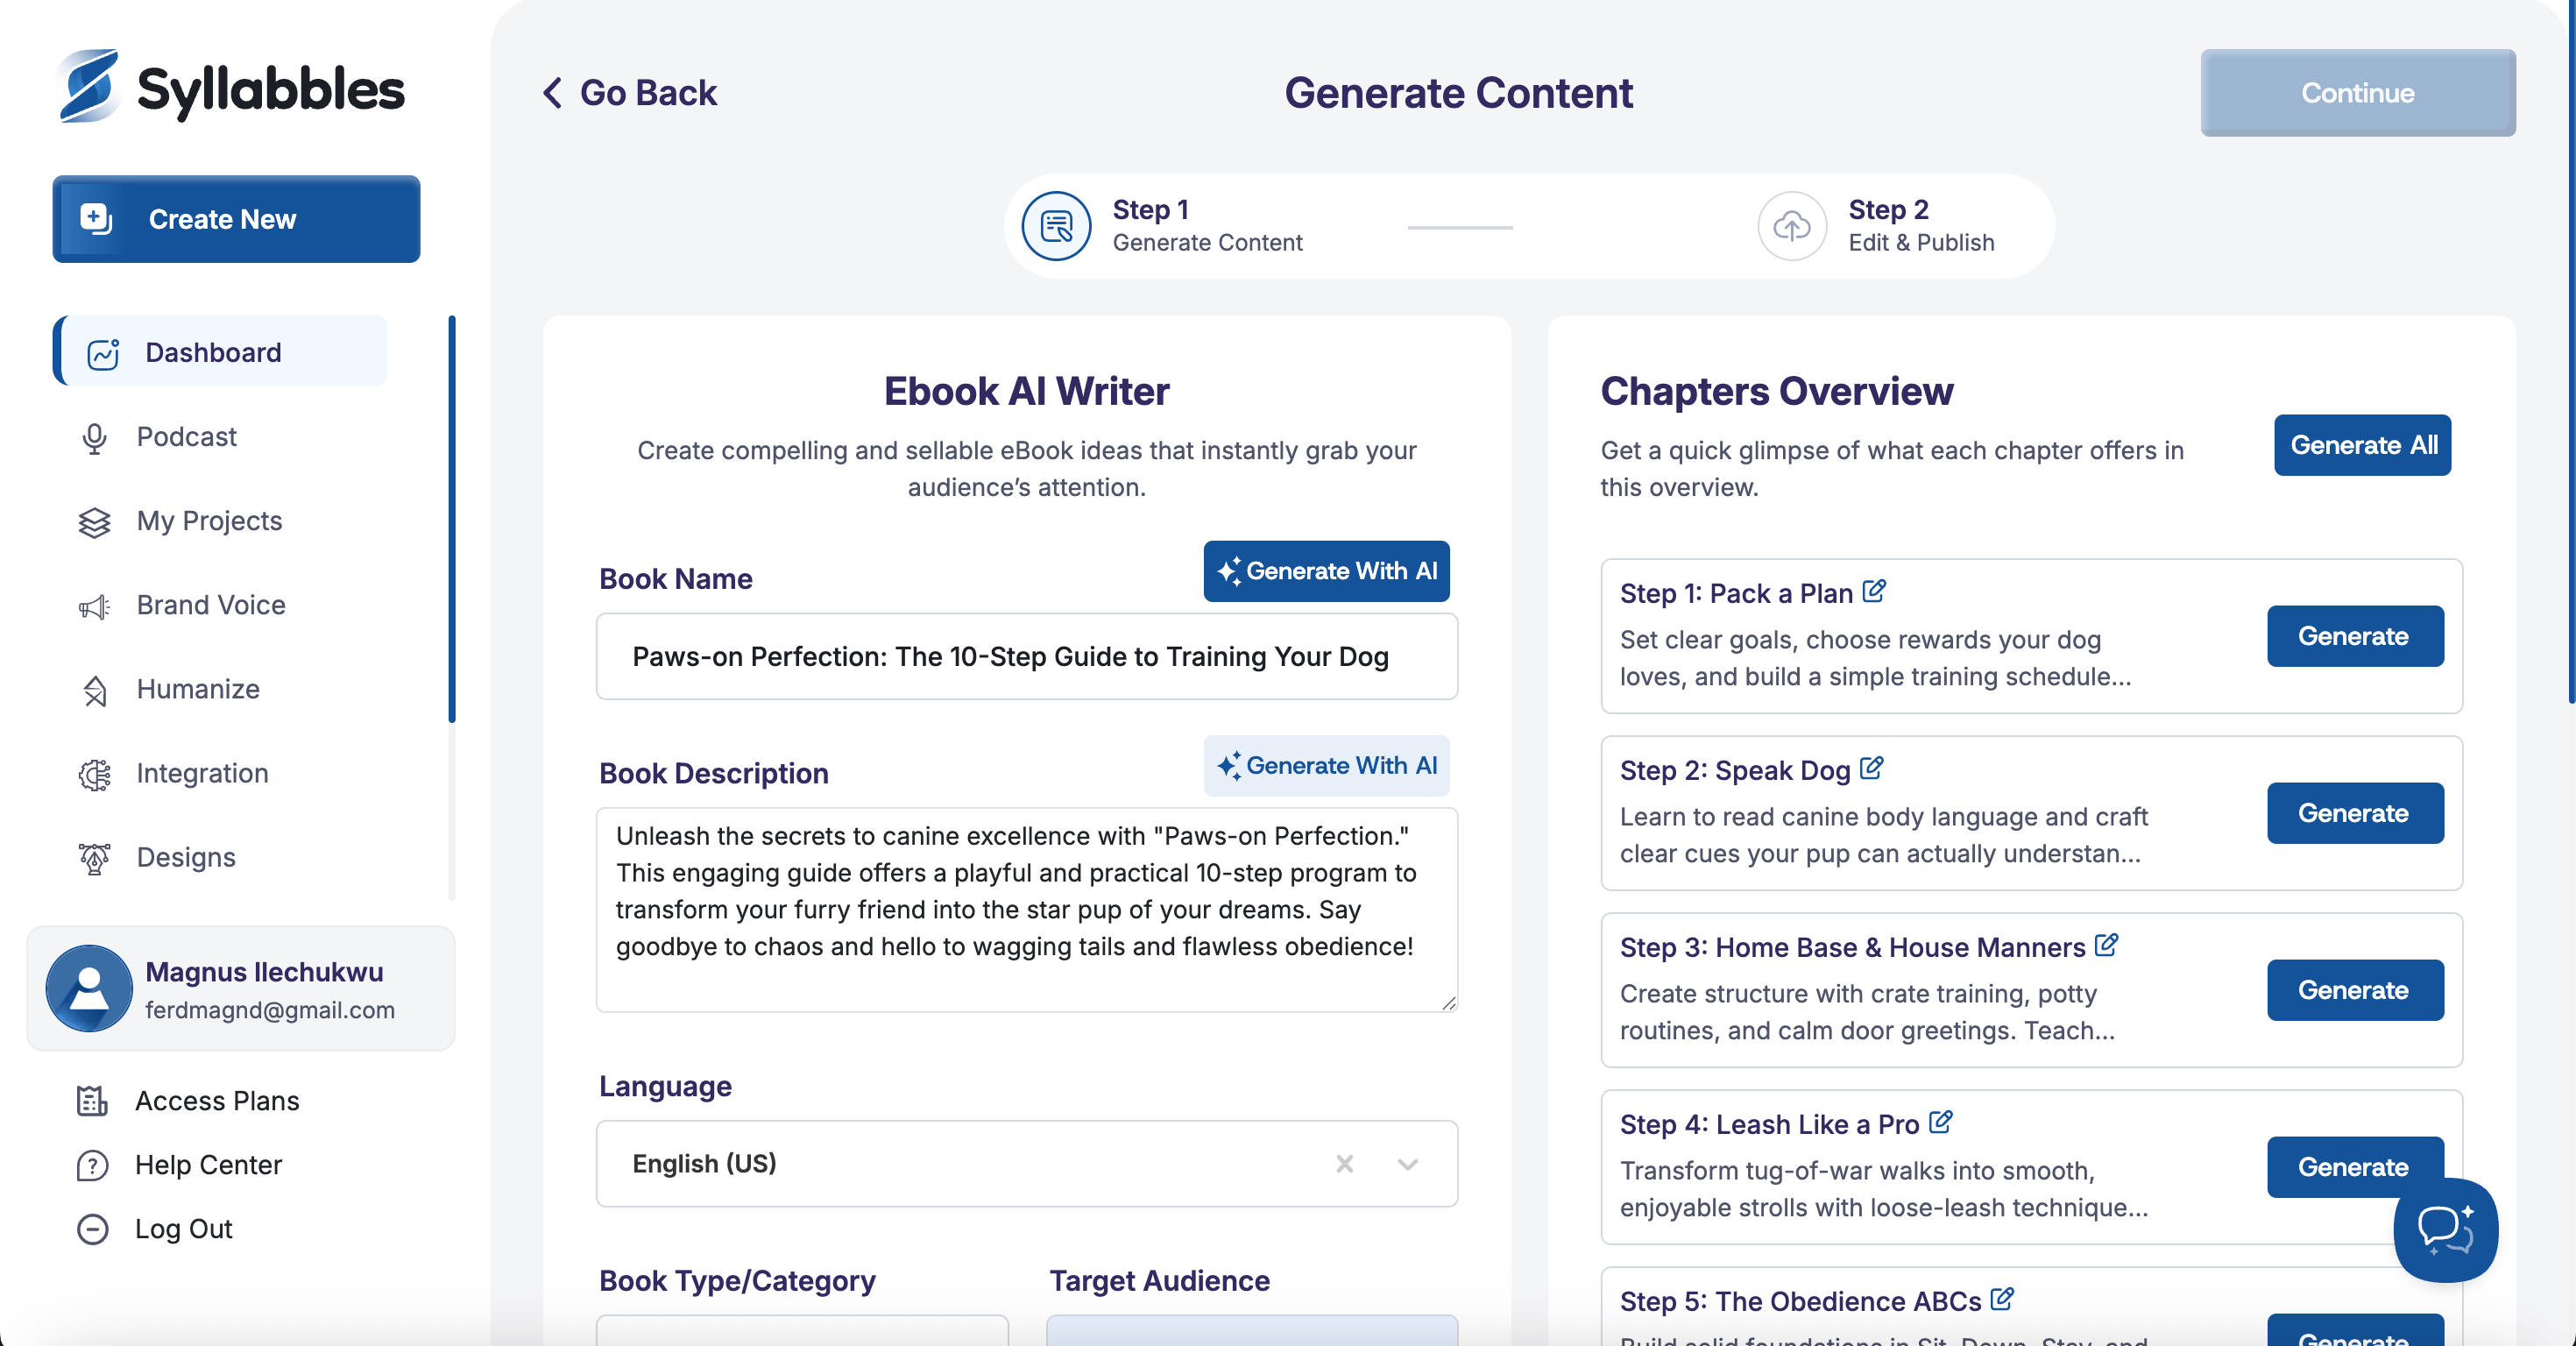Image resolution: width=2576 pixels, height=1346 pixels.
Task: Open the Podcast menu item
Action: pos(186,437)
